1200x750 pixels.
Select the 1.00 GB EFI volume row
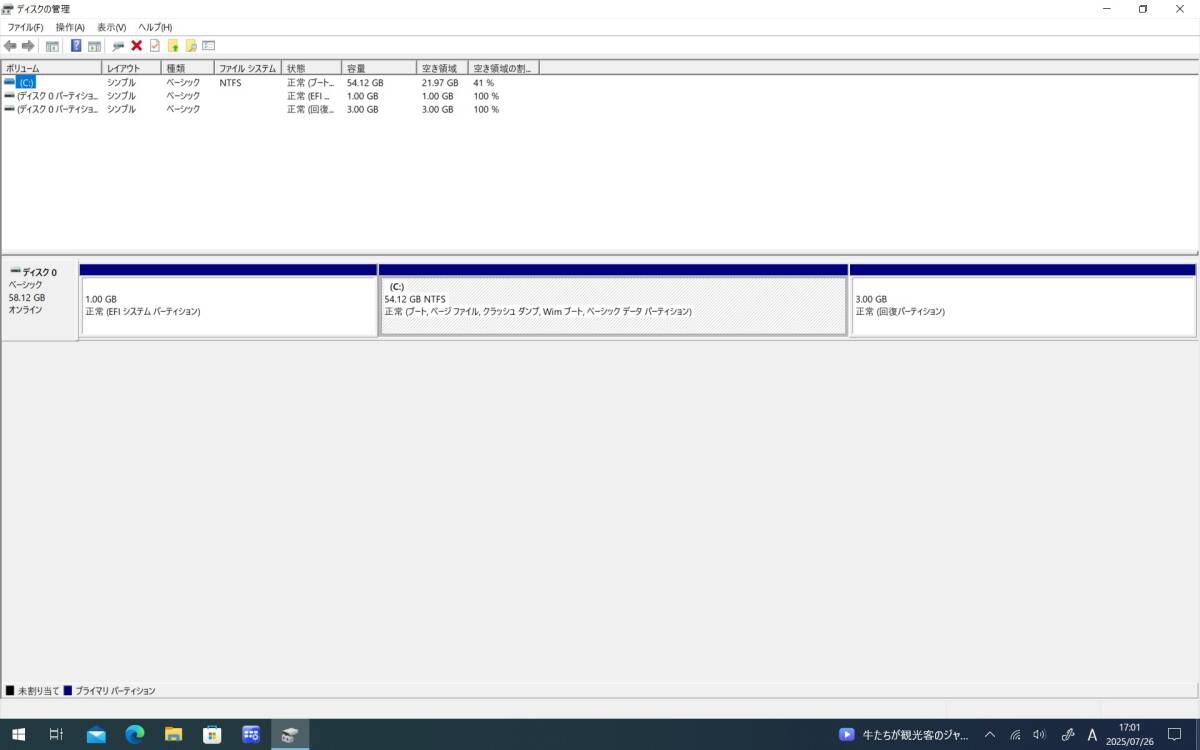tap(270, 96)
